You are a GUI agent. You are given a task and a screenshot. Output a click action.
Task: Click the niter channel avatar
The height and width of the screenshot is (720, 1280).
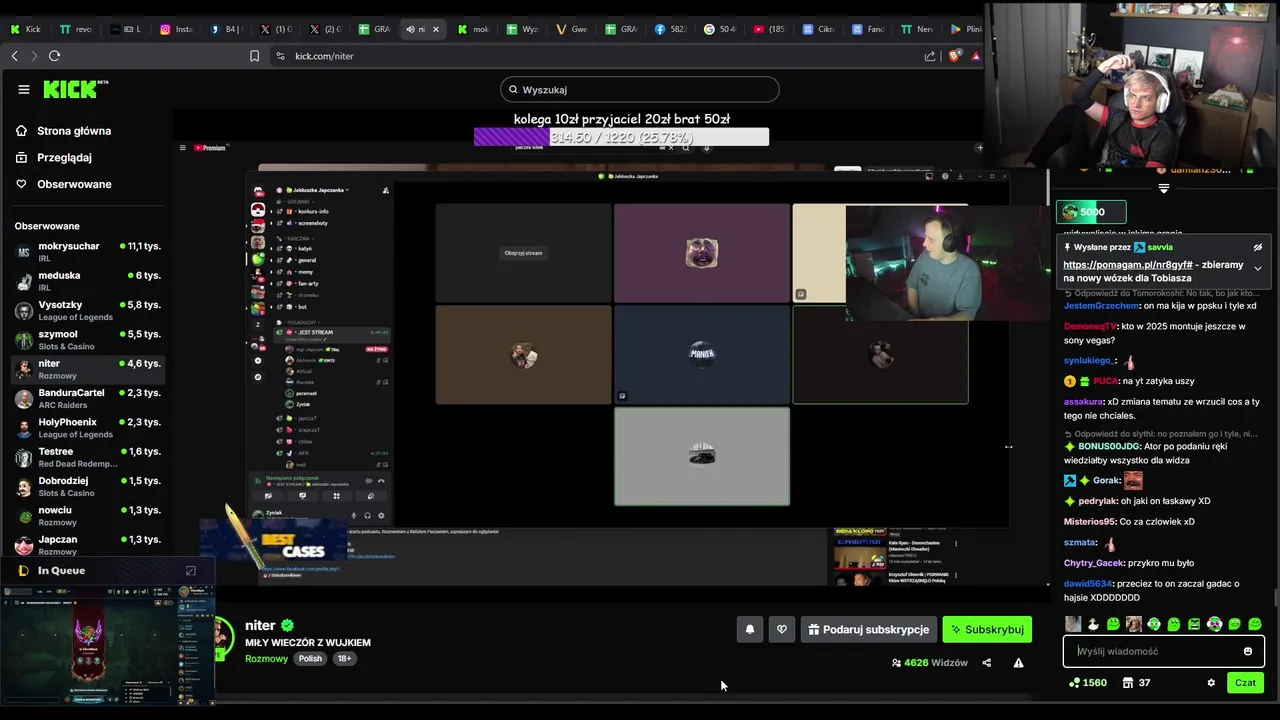click(222, 637)
